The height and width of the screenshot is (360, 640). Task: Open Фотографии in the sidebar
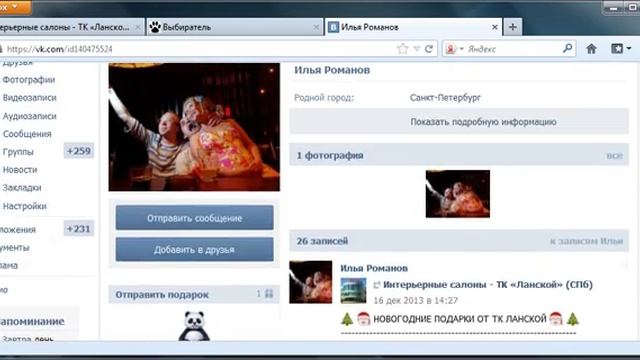click(x=29, y=80)
